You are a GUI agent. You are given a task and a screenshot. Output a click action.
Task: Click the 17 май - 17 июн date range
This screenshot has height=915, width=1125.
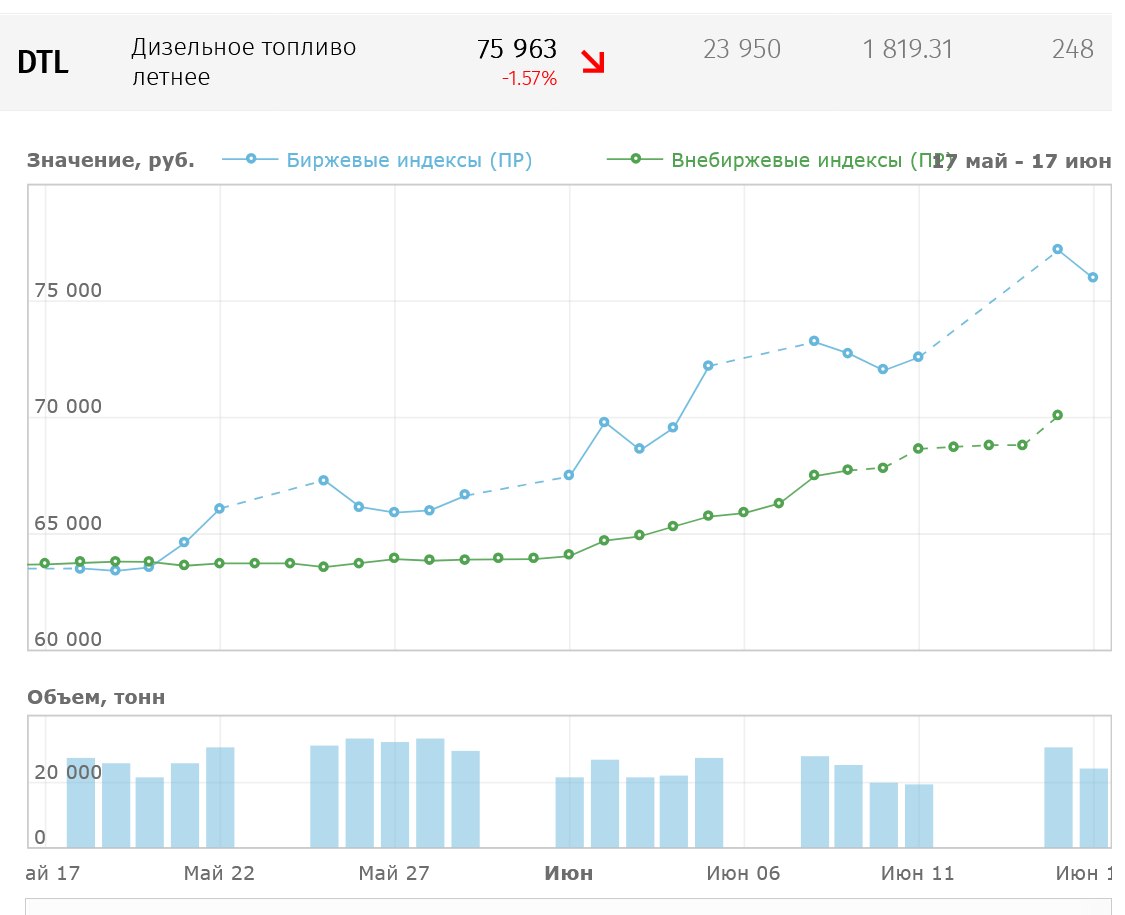[x=1022, y=161]
